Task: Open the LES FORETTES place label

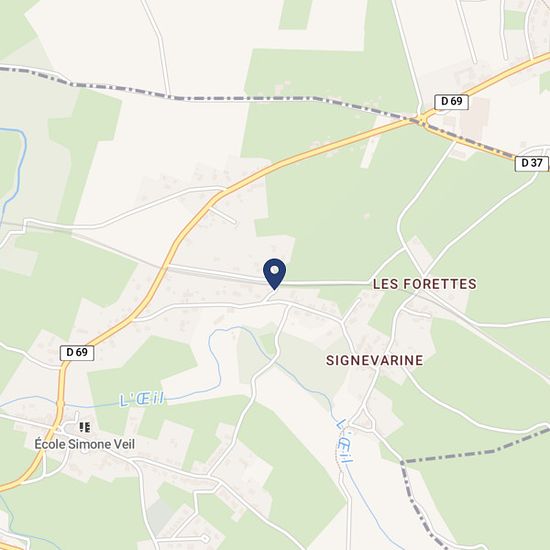Action: click(x=424, y=284)
